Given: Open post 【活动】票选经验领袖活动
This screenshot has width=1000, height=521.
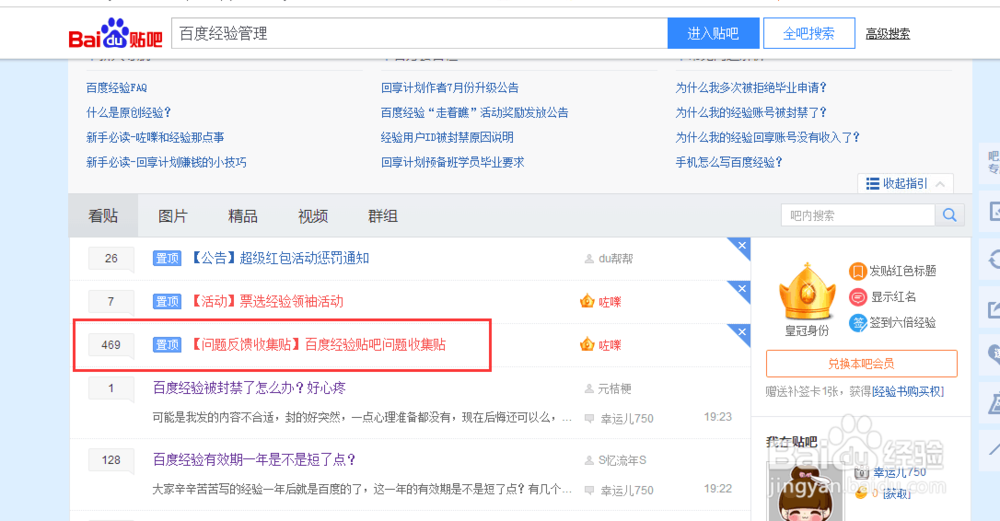Looking at the screenshot, I should coord(267,302).
